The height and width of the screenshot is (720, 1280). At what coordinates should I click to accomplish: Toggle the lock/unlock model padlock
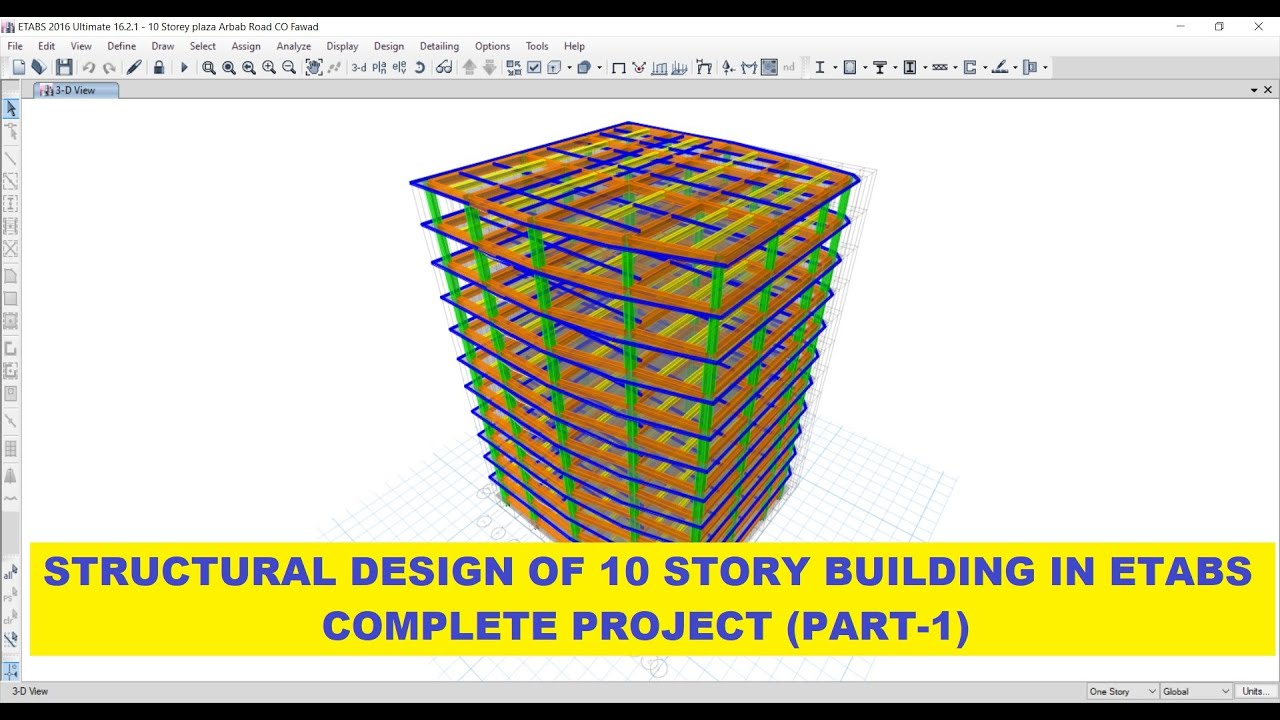click(x=159, y=67)
